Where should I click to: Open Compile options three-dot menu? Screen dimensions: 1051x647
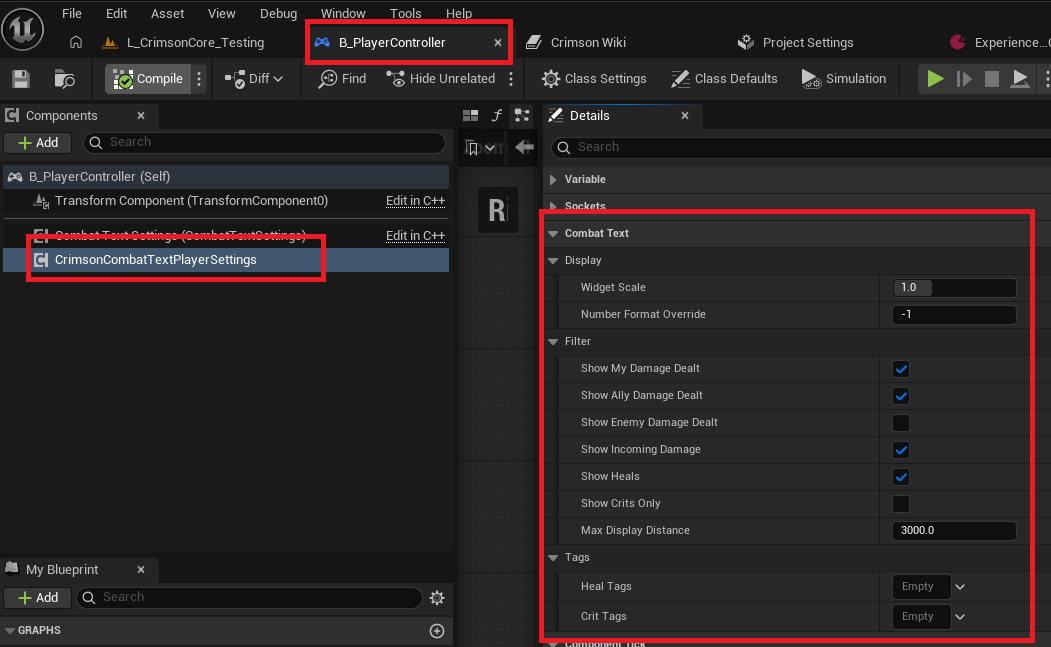(x=199, y=78)
